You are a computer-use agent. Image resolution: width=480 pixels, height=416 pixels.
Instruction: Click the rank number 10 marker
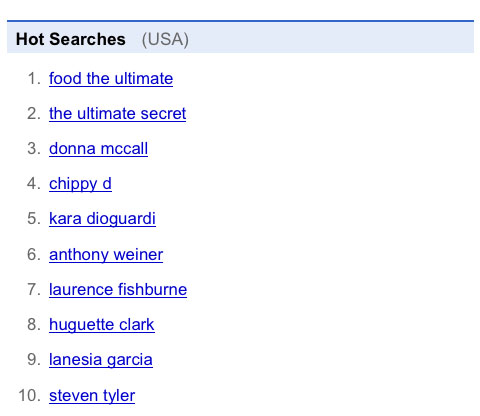(x=30, y=396)
